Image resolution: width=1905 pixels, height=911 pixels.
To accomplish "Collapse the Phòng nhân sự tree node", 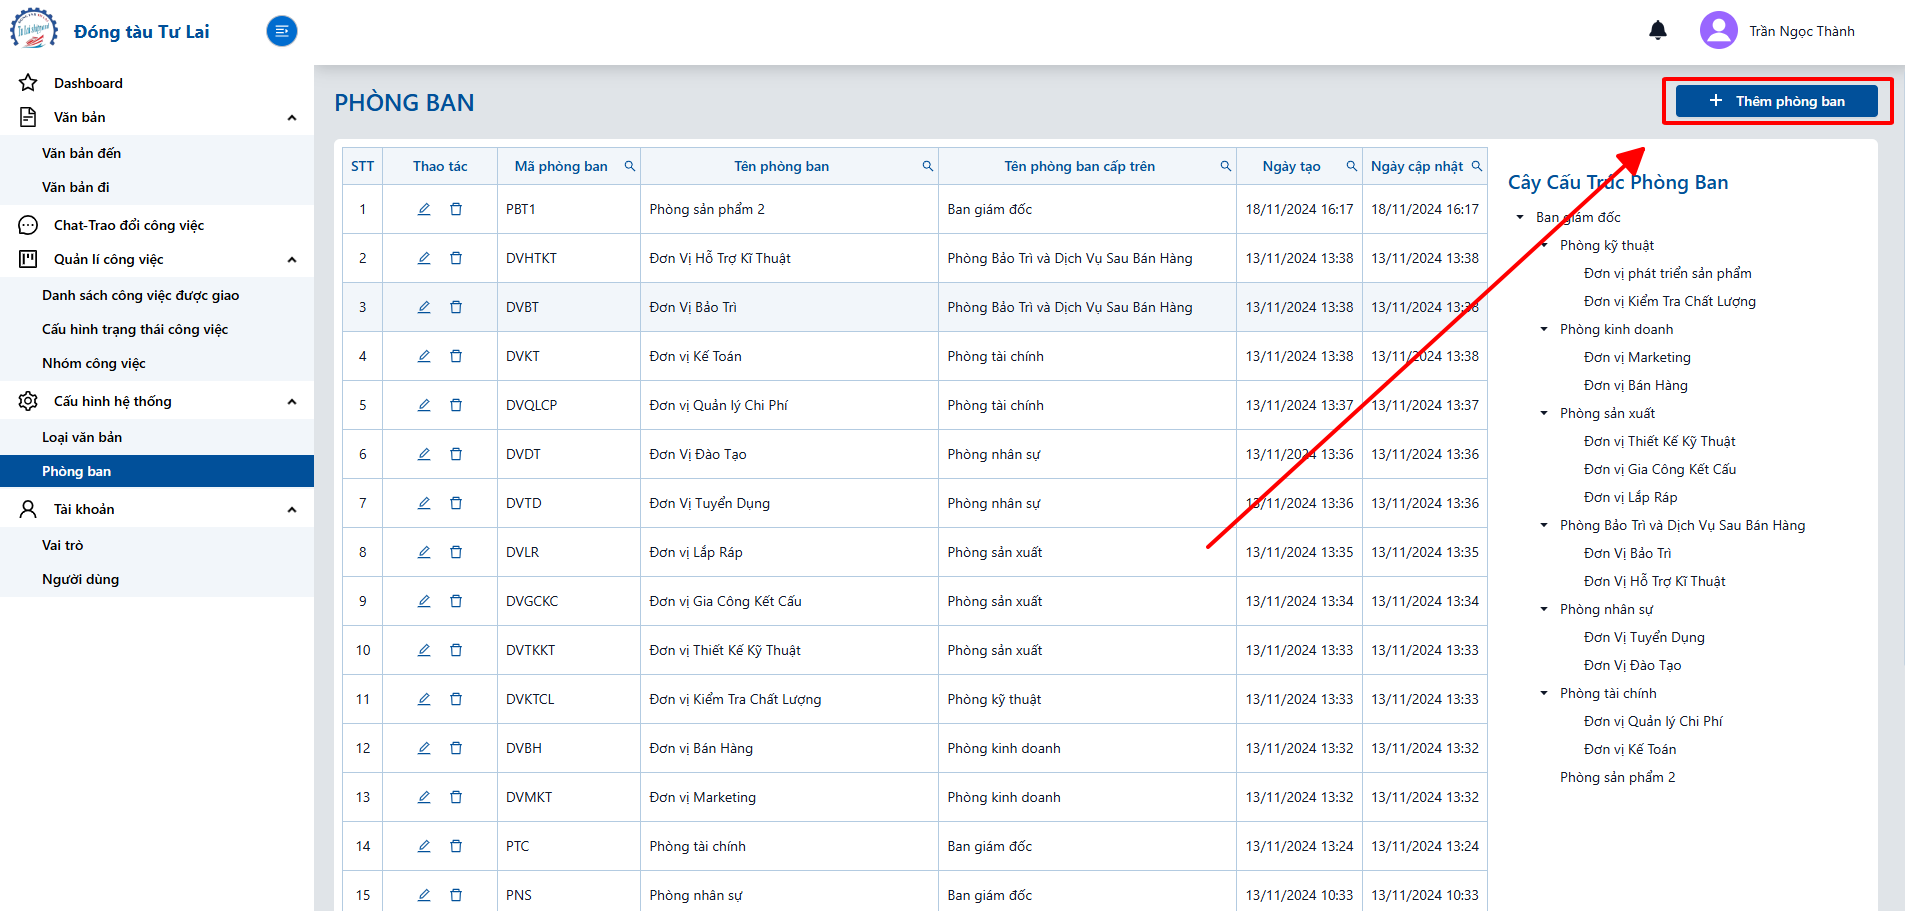I will pyautogui.click(x=1544, y=609).
